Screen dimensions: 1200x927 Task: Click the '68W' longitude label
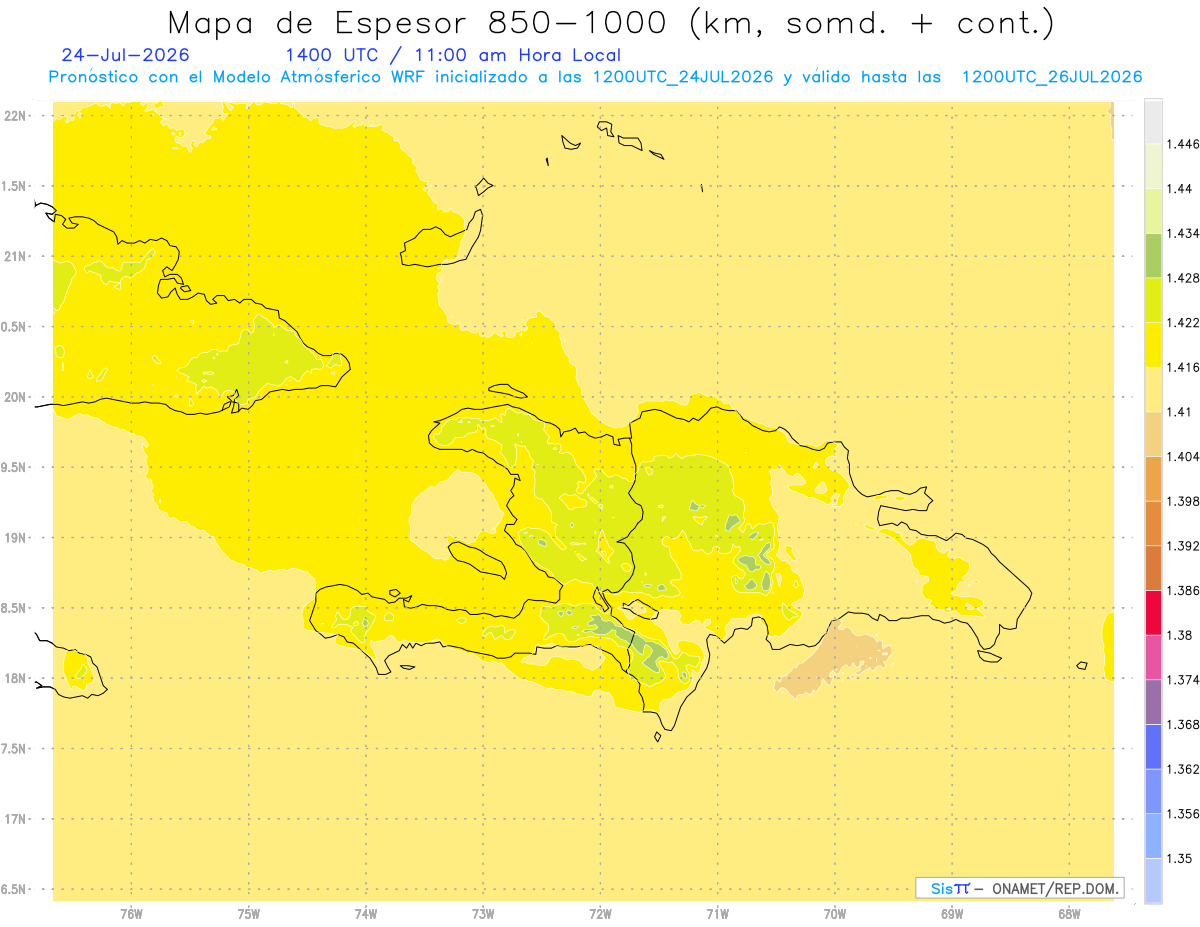point(1069,913)
